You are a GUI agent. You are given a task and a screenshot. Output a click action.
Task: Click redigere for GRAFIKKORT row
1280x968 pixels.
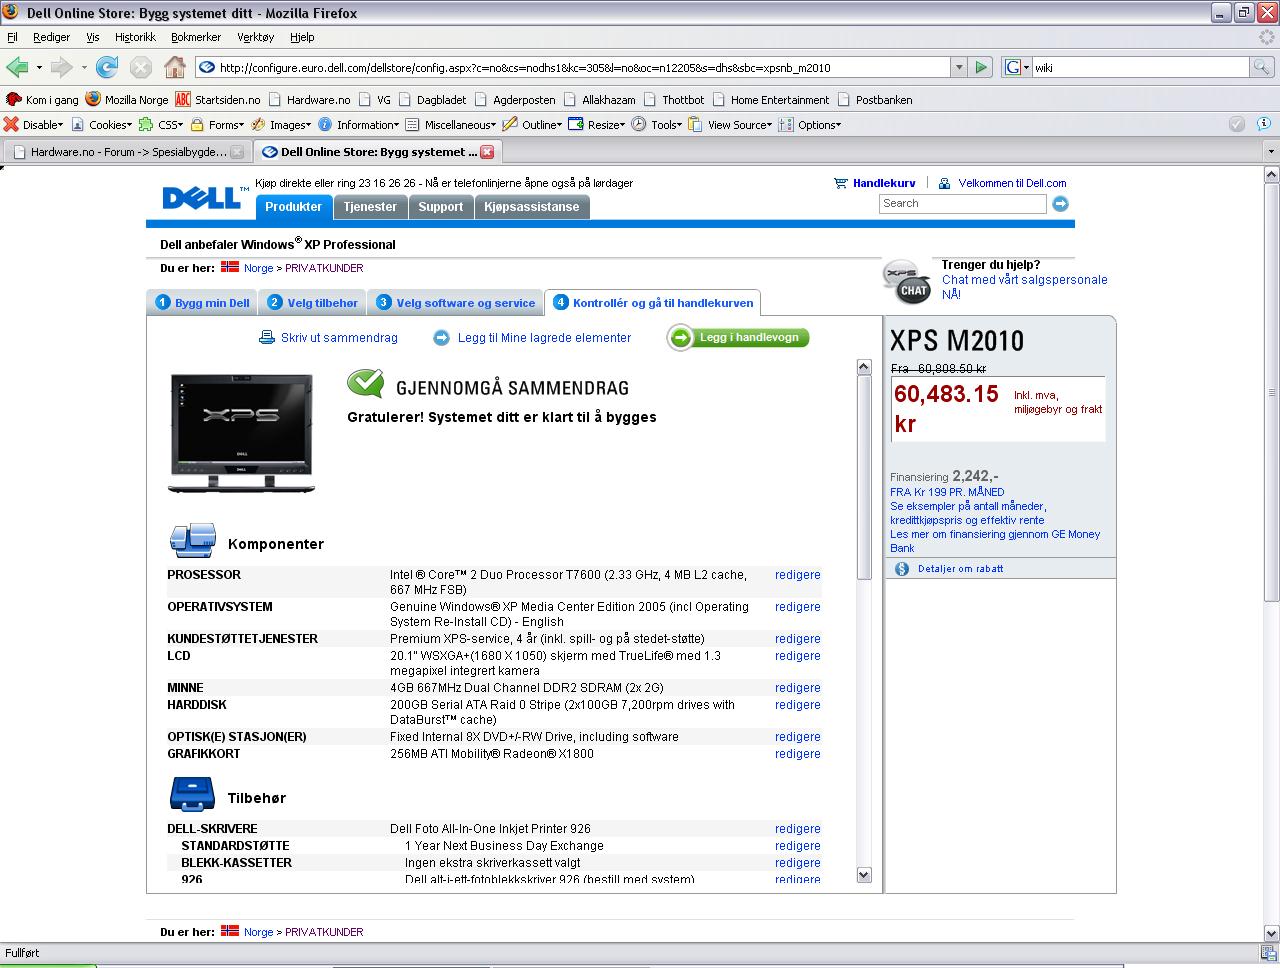pos(797,754)
